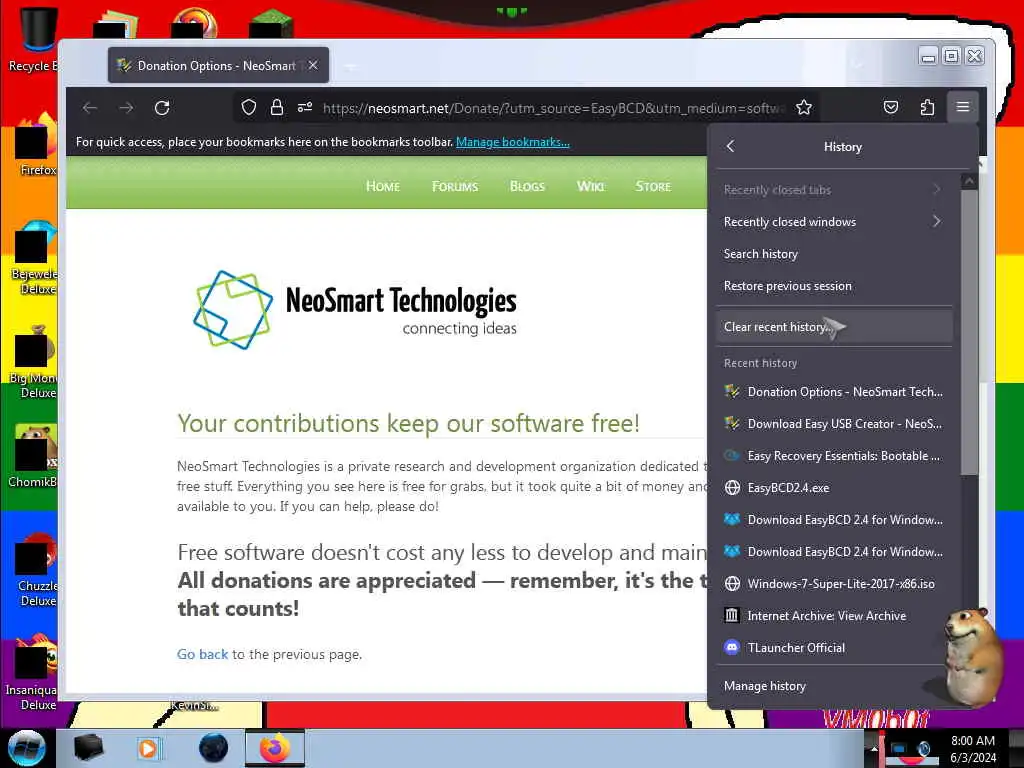This screenshot has height=768, width=1024.
Task: Close the Donation Options tab
Action: tap(313, 65)
